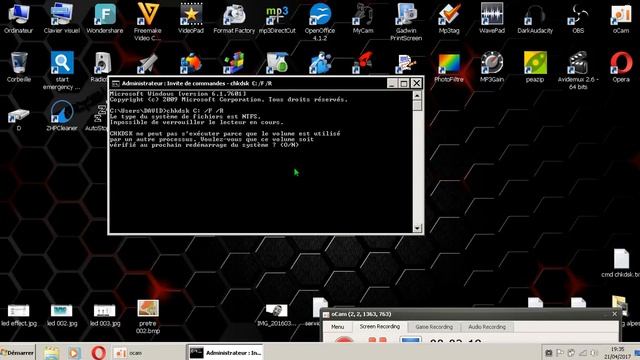This screenshot has width=640, height=360.
Task: Open the paper plane shortcut icon
Action: pyautogui.click(x=148, y=64)
